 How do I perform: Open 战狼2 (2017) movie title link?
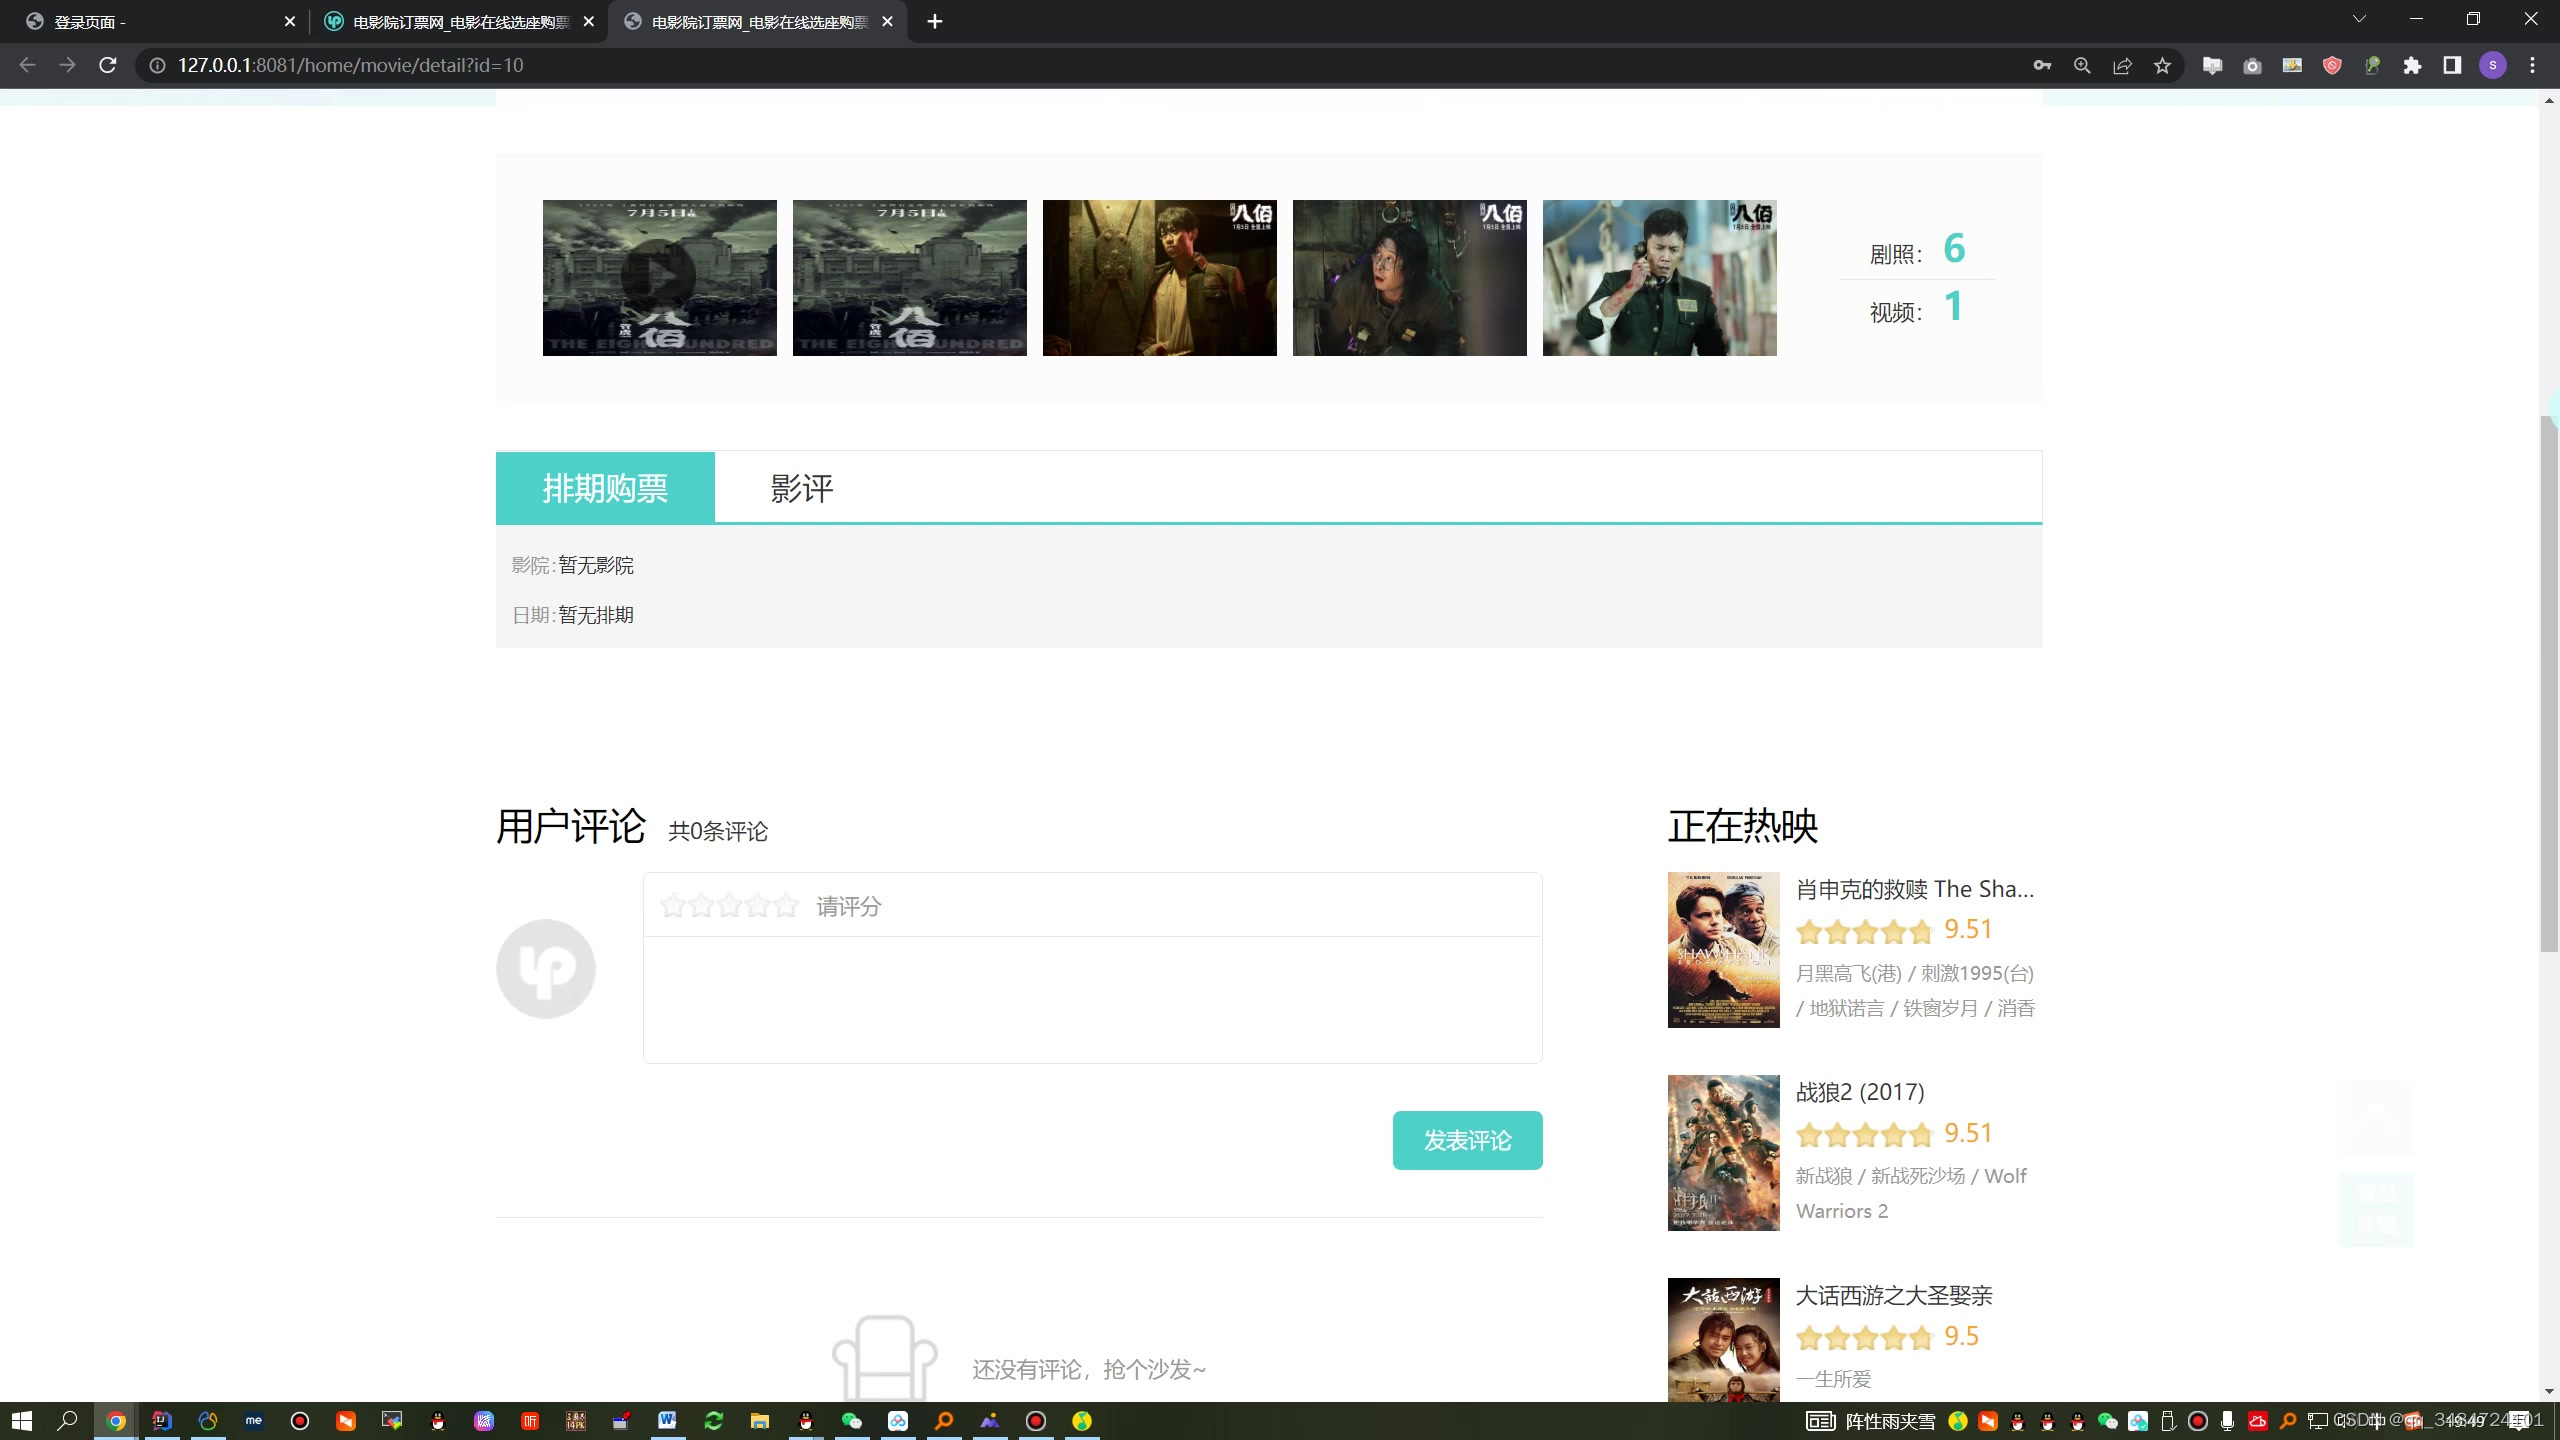click(1860, 1092)
